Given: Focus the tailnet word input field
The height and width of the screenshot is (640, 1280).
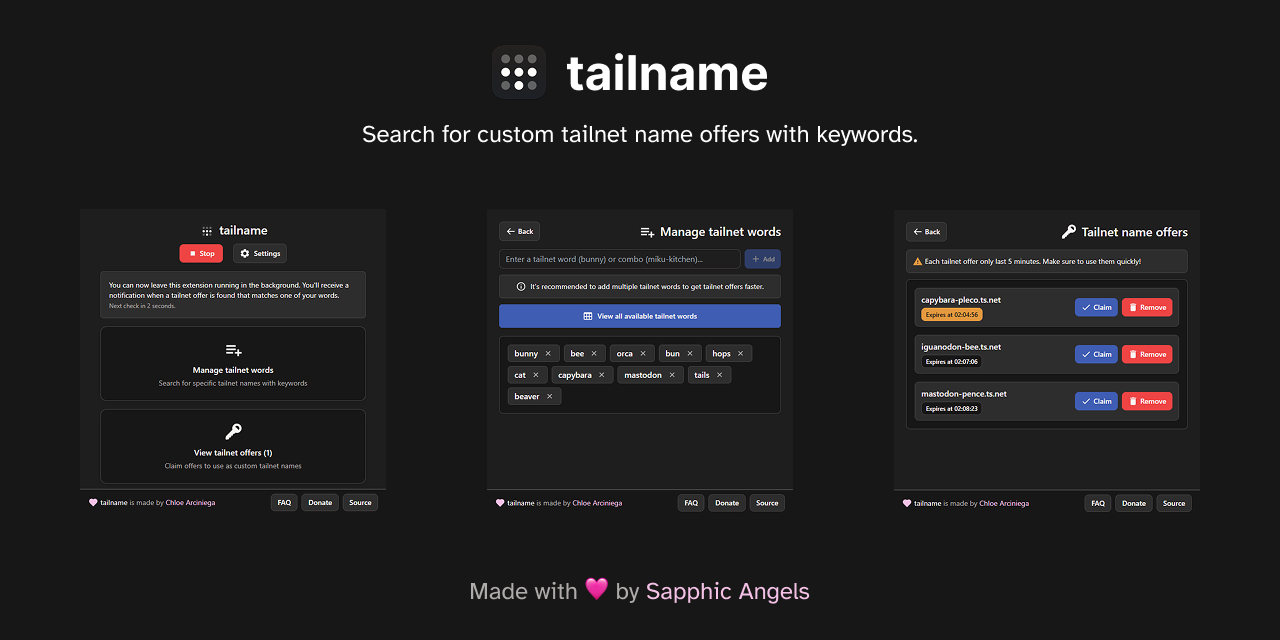Looking at the screenshot, I should [620, 259].
